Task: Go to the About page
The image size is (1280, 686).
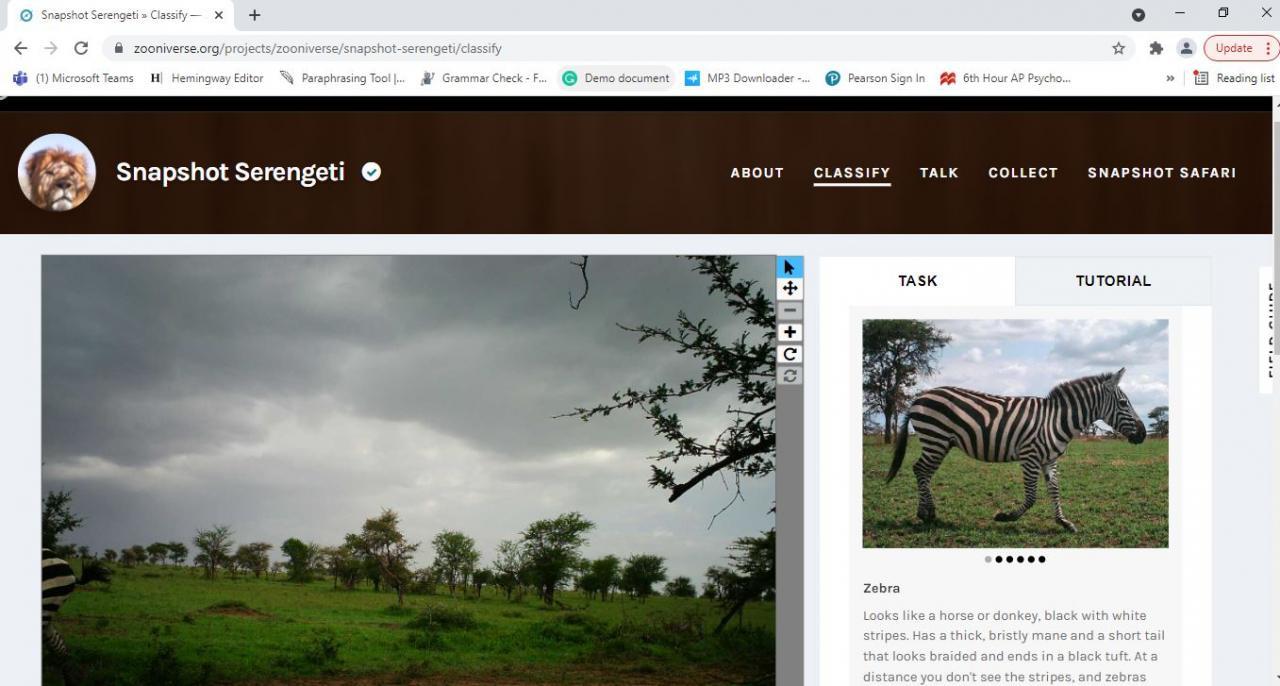Action: (x=757, y=173)
